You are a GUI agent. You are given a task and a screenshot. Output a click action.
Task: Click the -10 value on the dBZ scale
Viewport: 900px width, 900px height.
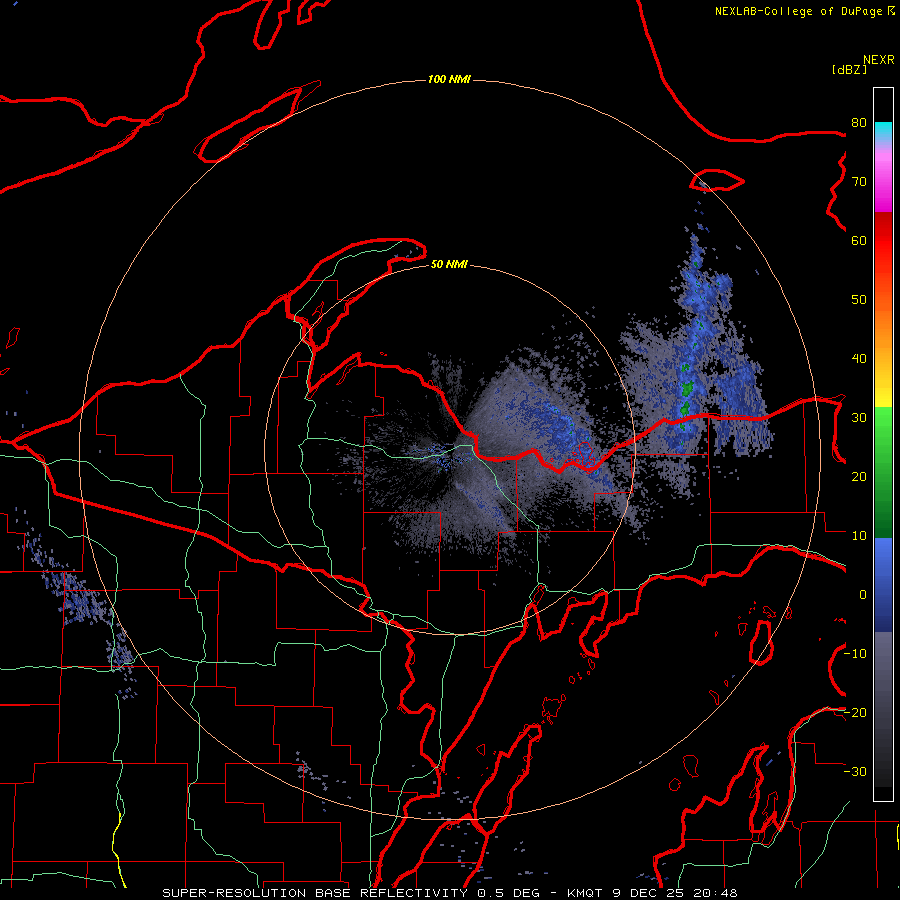[x=856, y=654]
